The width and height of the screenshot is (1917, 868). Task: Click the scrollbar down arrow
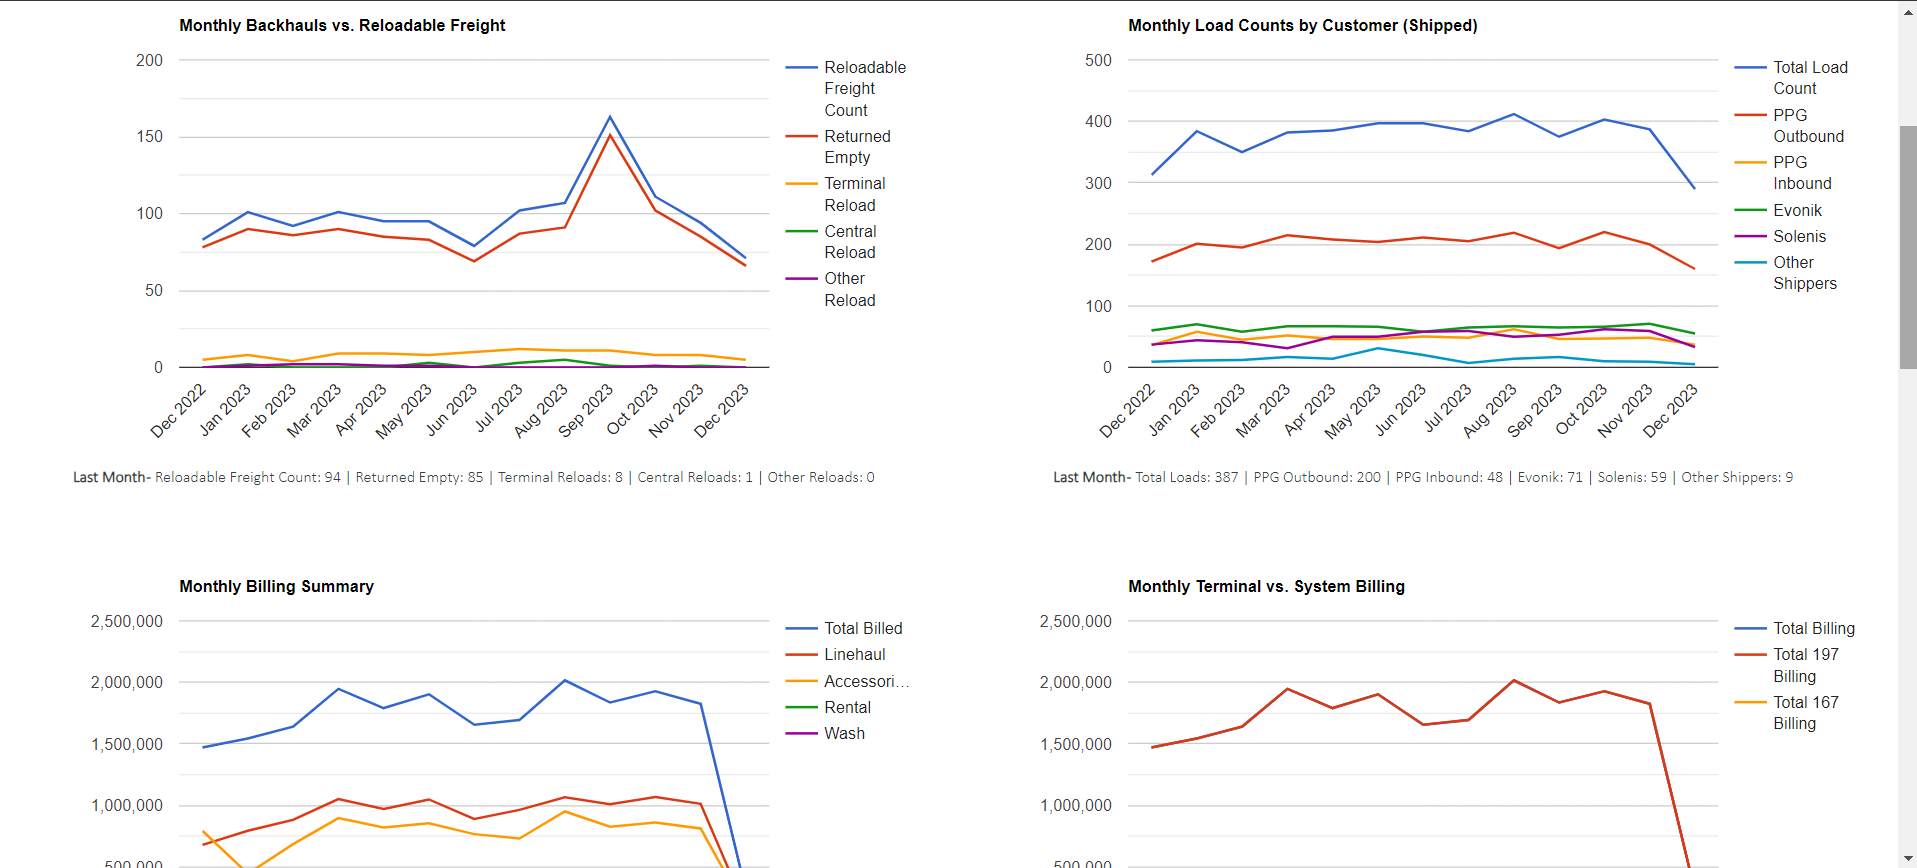coord(1908,859)
